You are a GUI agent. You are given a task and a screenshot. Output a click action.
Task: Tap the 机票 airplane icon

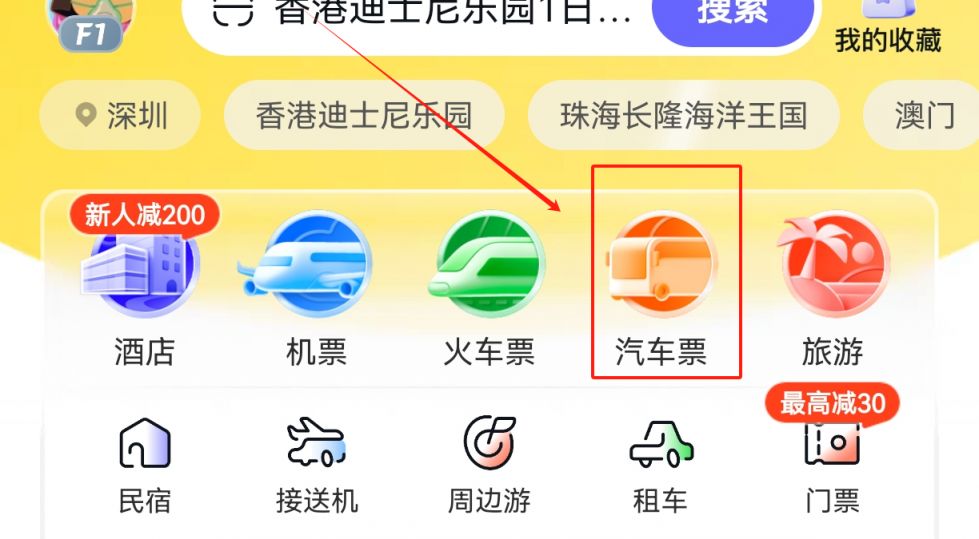307,265
